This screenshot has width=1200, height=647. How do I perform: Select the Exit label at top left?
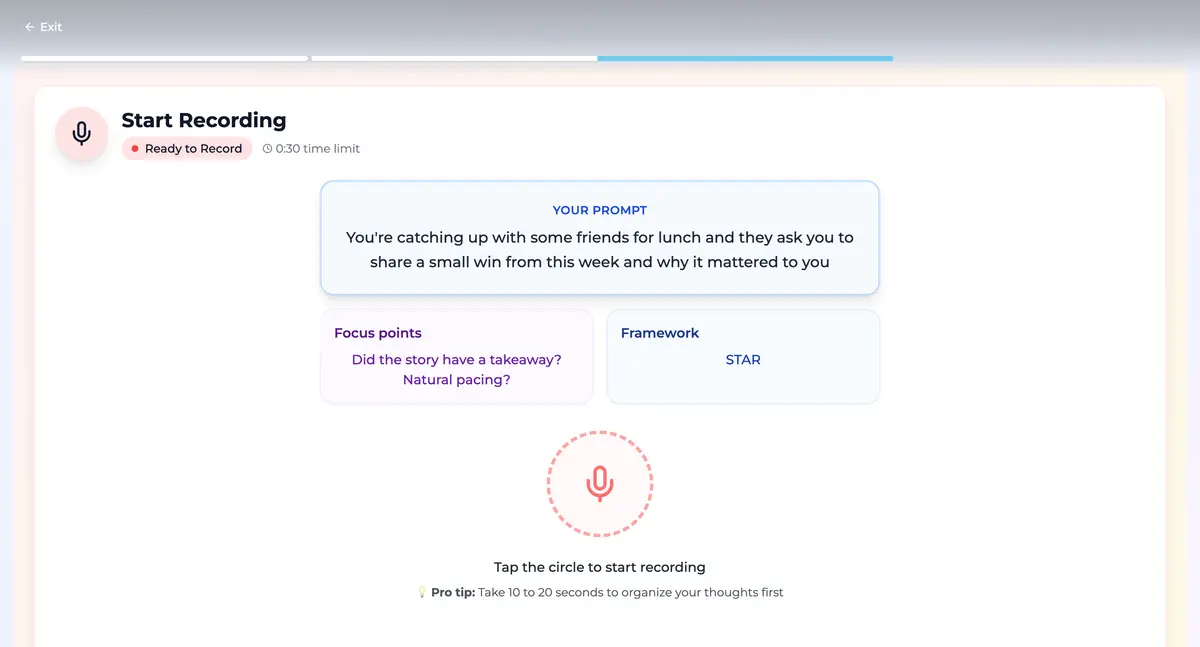[x=51, y=27]
